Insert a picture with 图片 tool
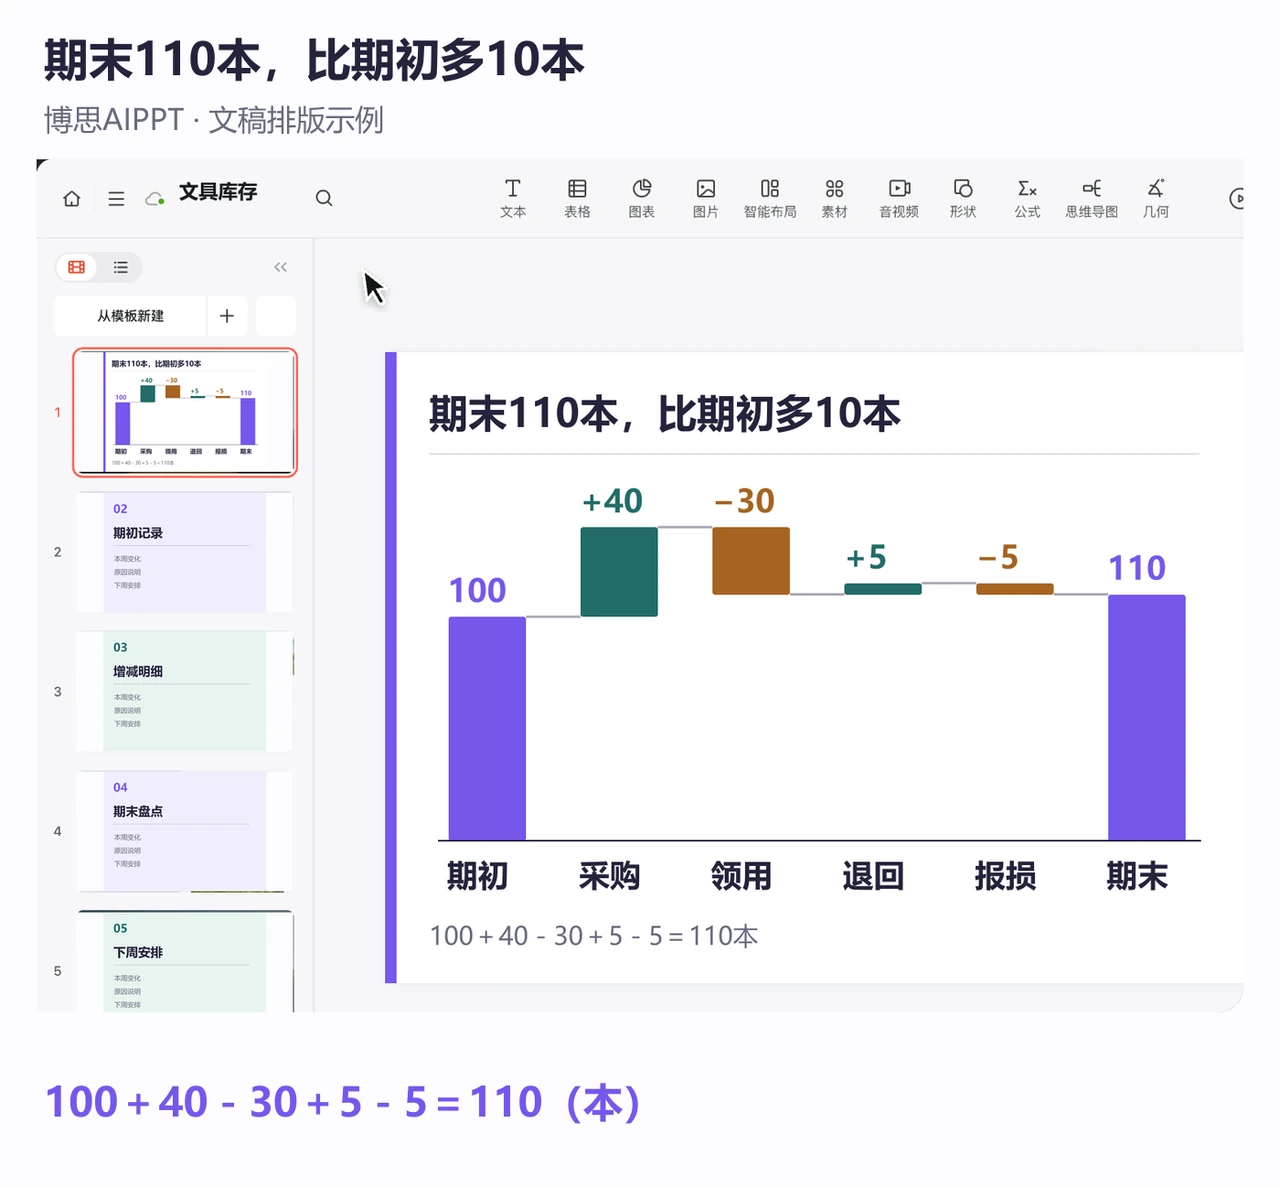1280x1189 pixels. coord(706,198)
